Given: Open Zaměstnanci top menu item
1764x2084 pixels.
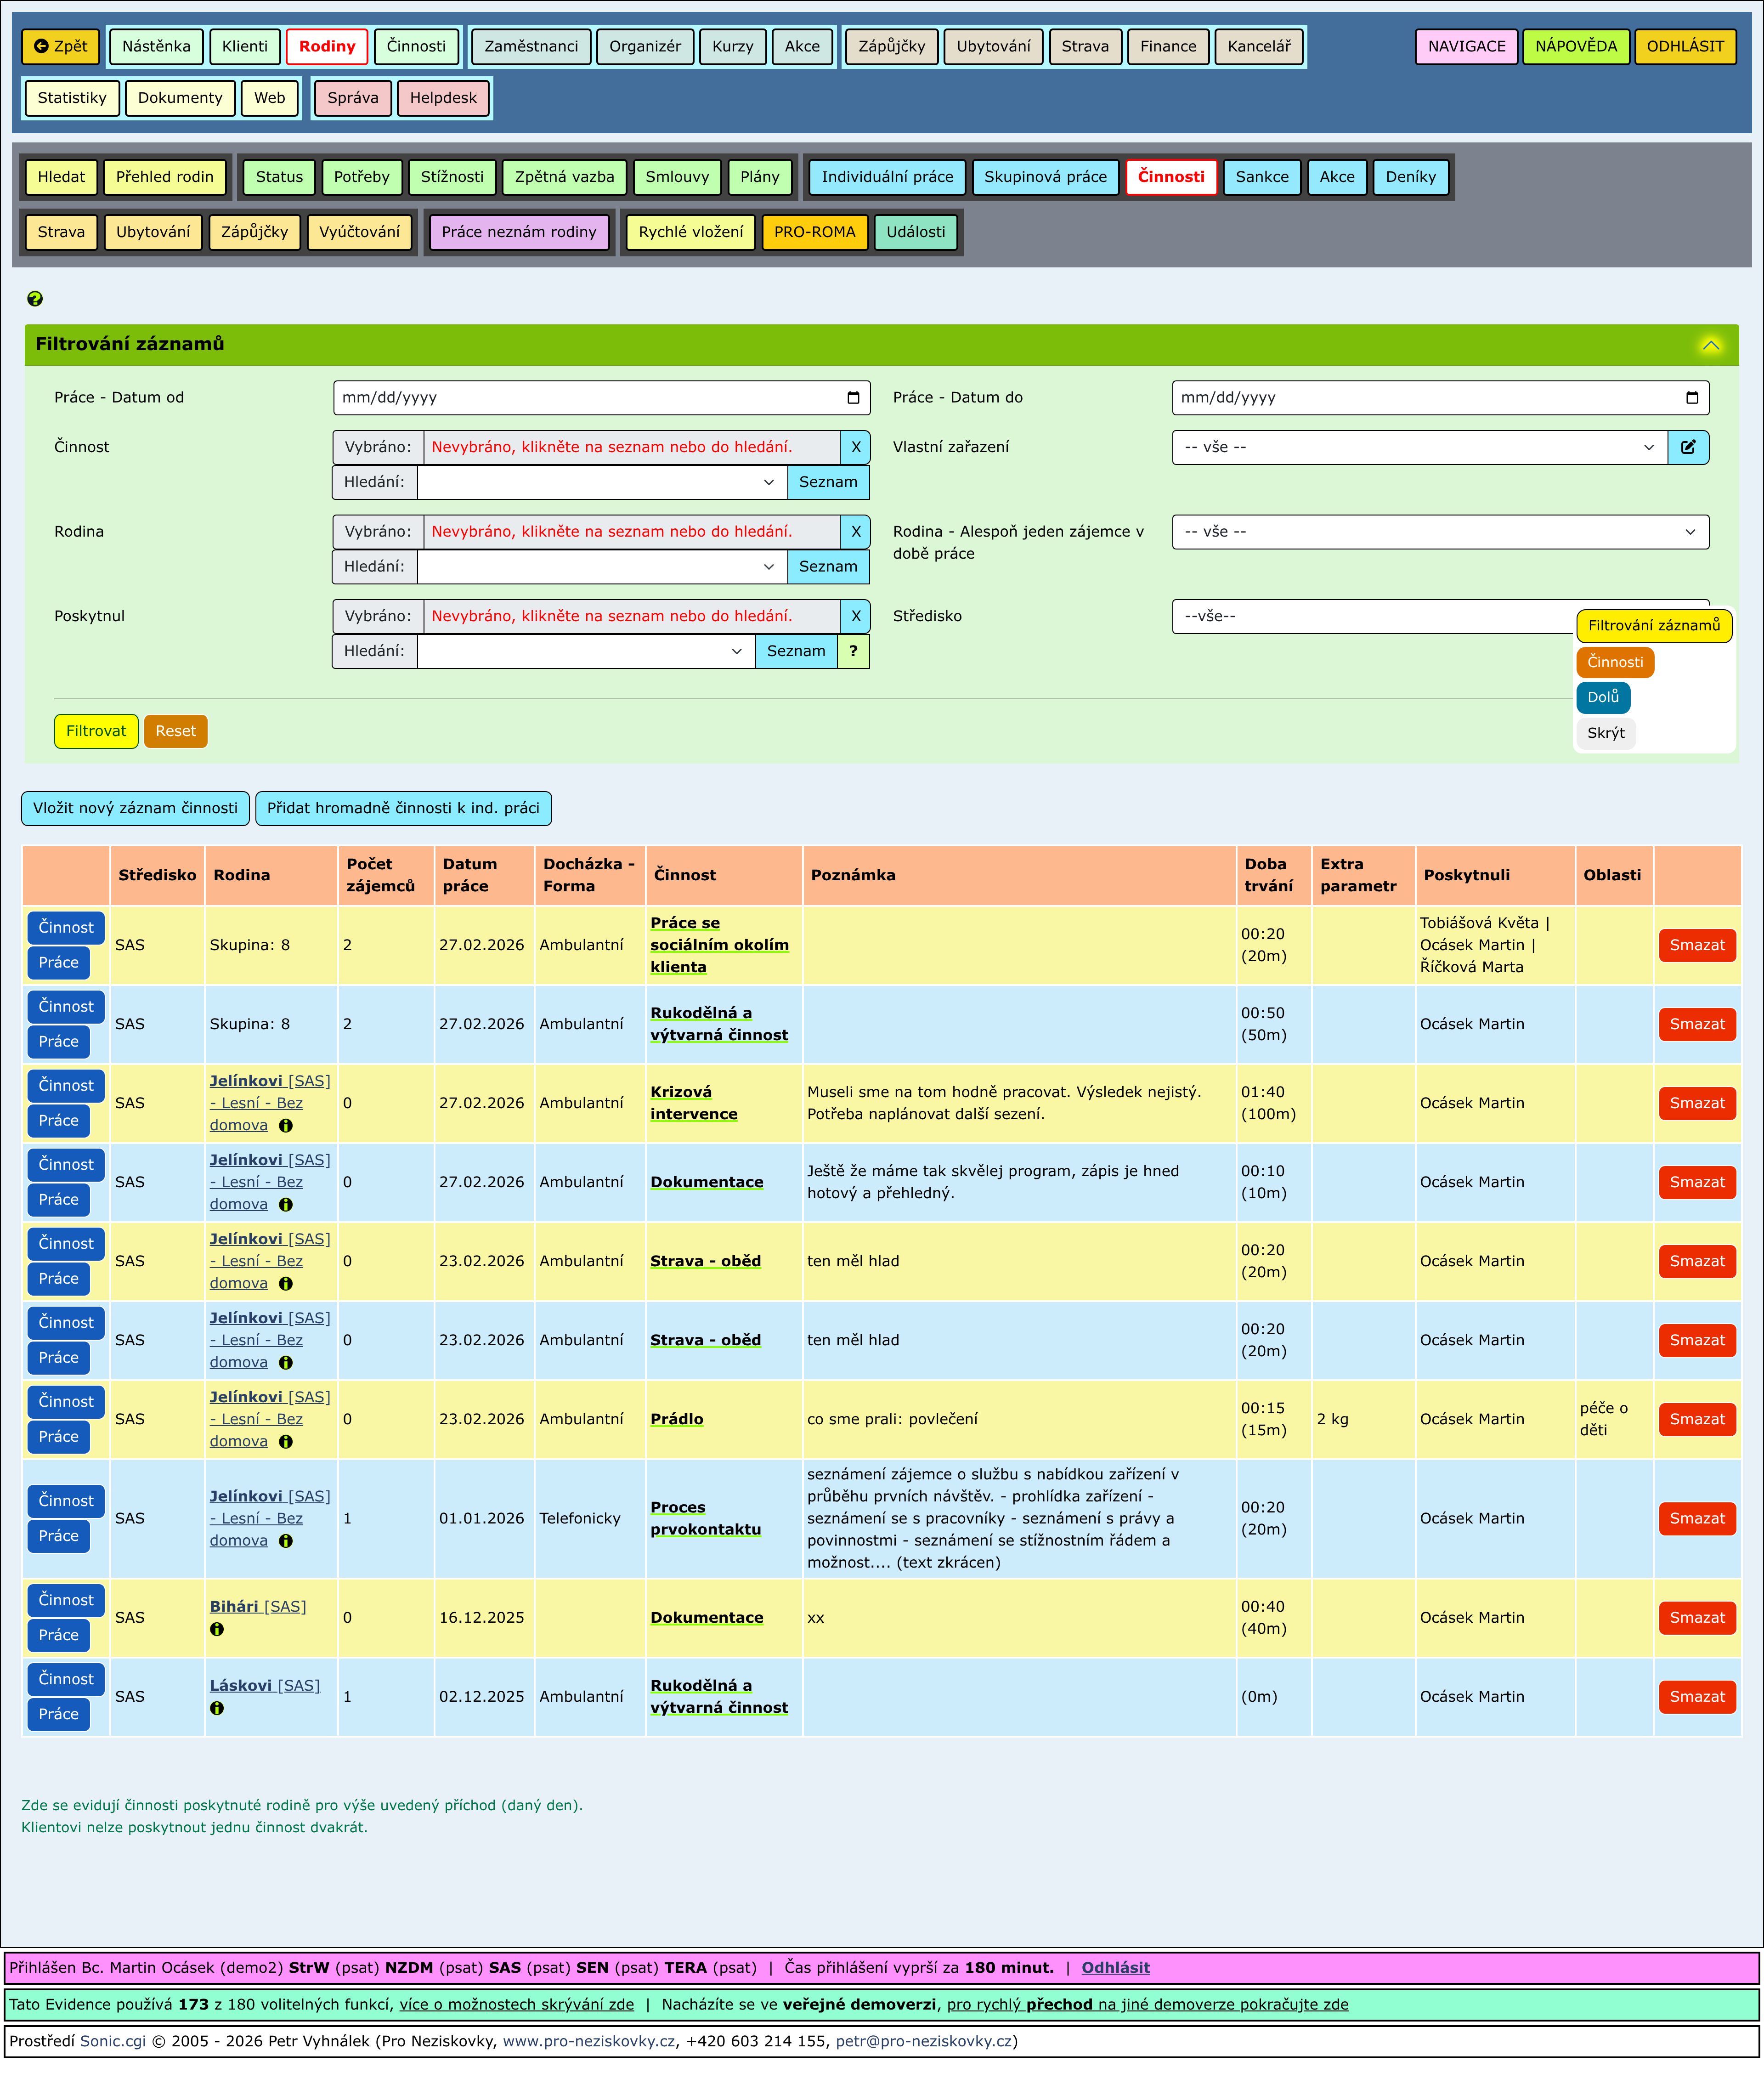Looking at the screenshot, I should click(531, 46).
